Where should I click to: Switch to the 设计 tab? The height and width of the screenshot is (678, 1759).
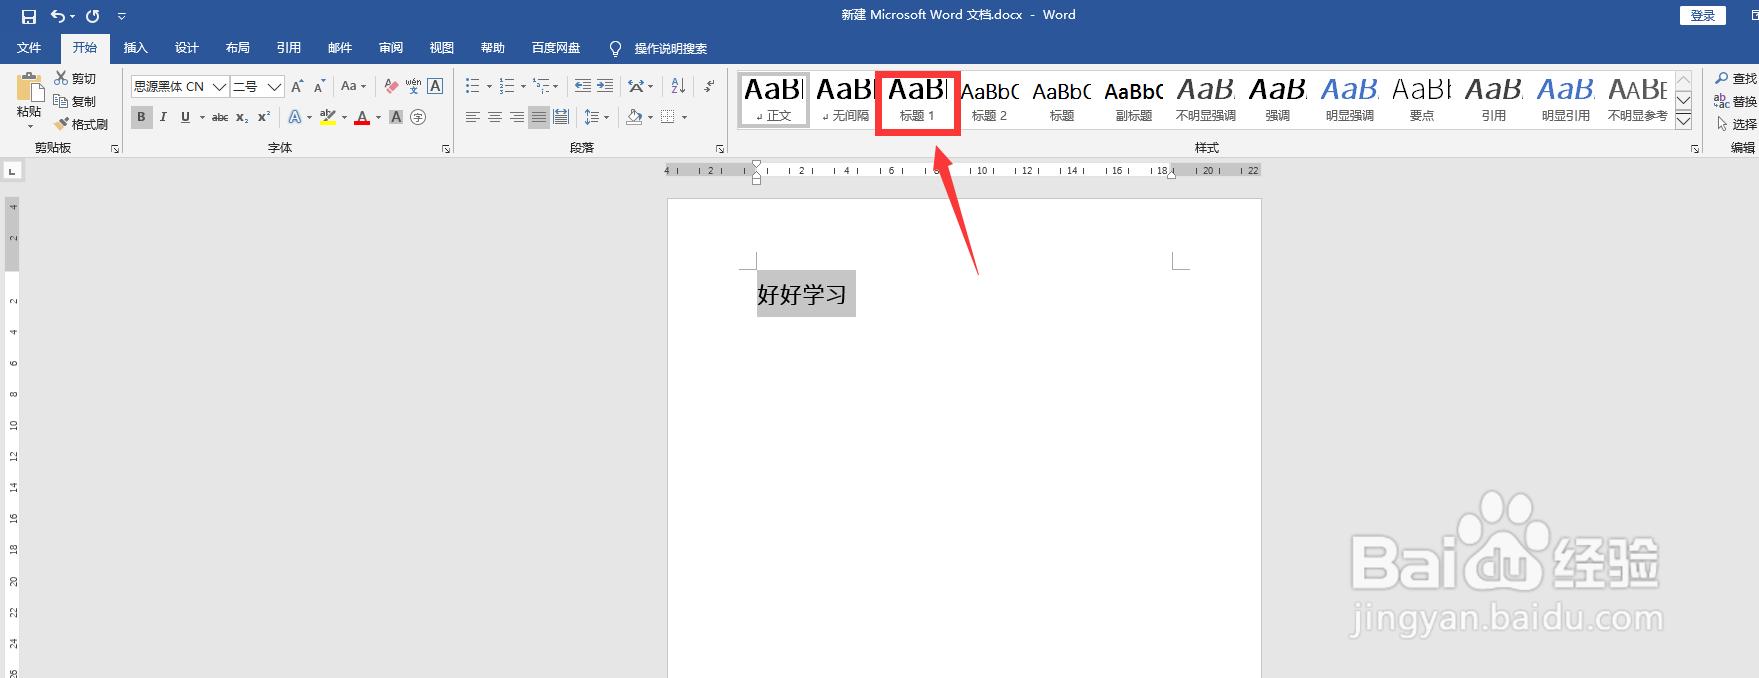tap(186, 48)
